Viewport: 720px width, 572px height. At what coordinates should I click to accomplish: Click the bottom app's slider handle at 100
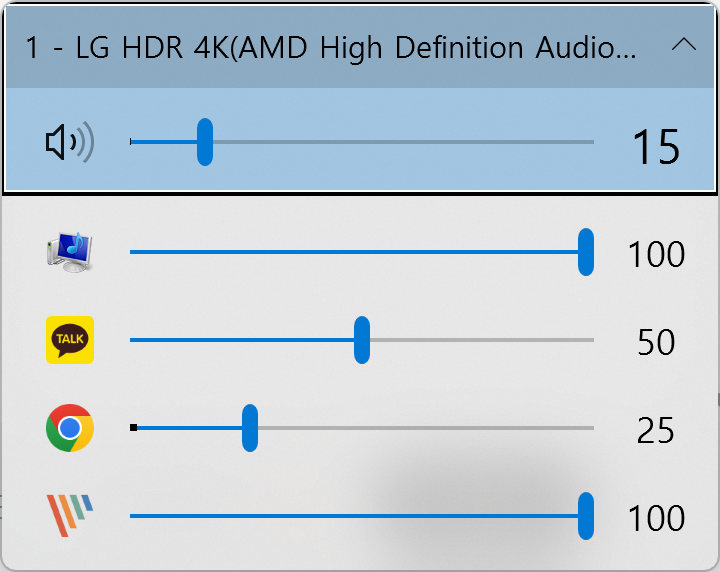[586, 516]
